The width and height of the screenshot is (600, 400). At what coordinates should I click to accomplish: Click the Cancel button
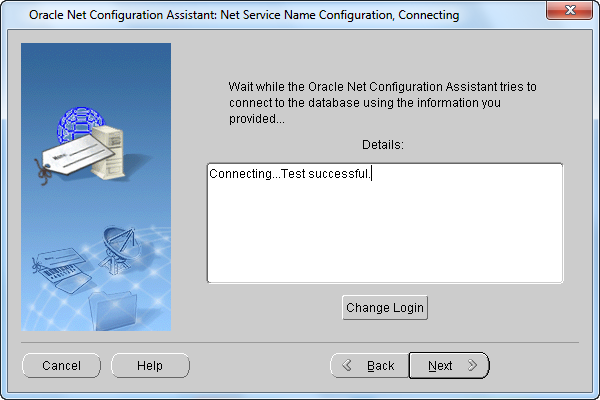61,366
